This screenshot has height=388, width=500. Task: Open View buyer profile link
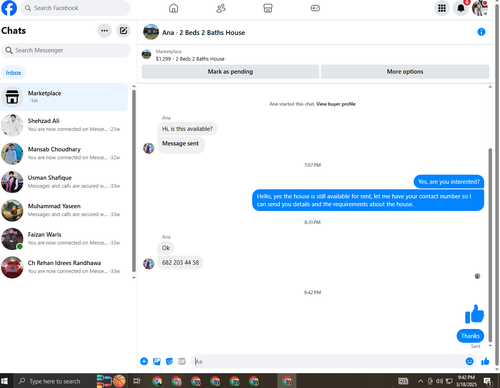(x=336, y=104)
